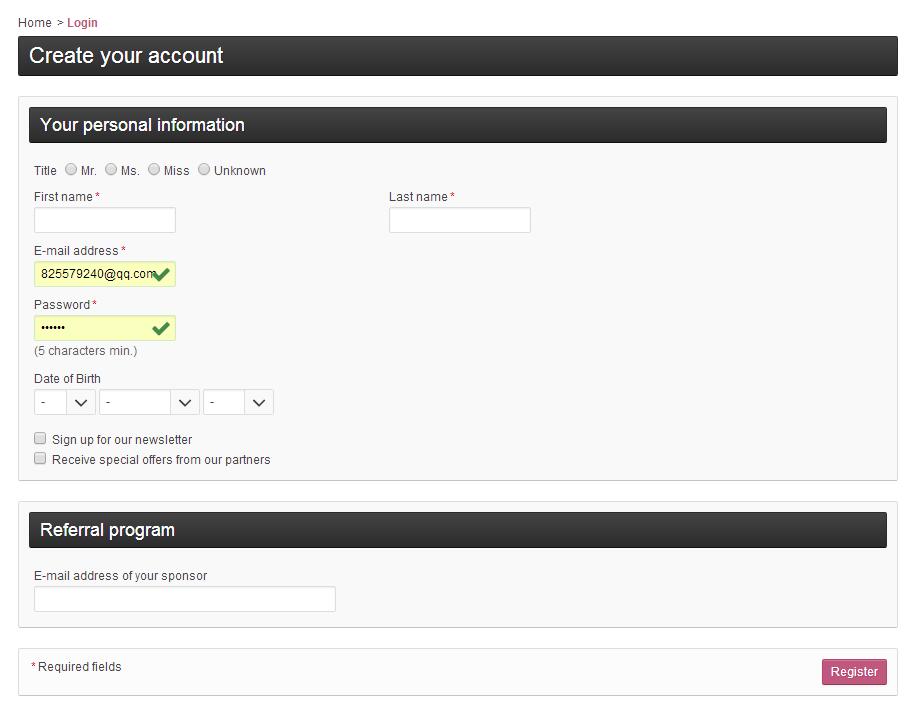Click the green checkmark in the e-mail field

click(161, 274)
